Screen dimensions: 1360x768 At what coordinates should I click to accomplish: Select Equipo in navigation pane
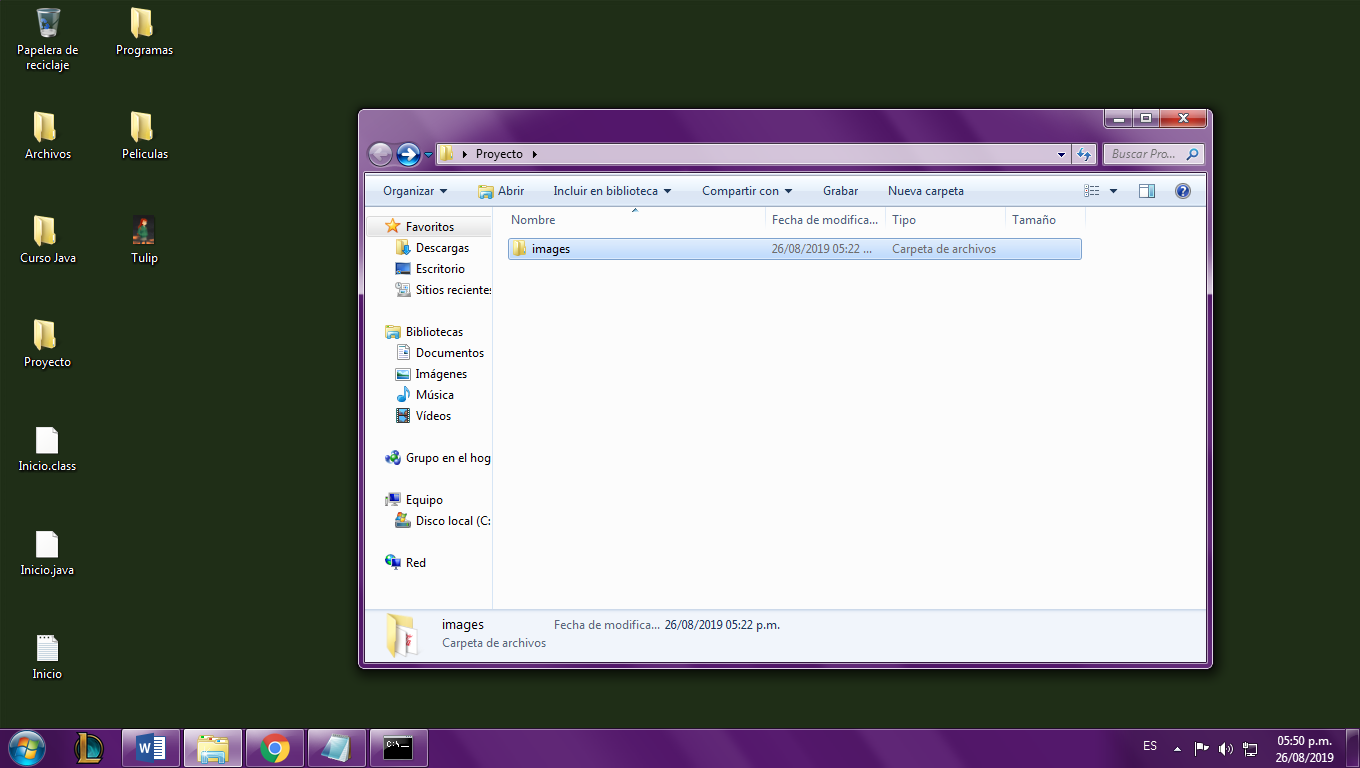tap(414, 500)
